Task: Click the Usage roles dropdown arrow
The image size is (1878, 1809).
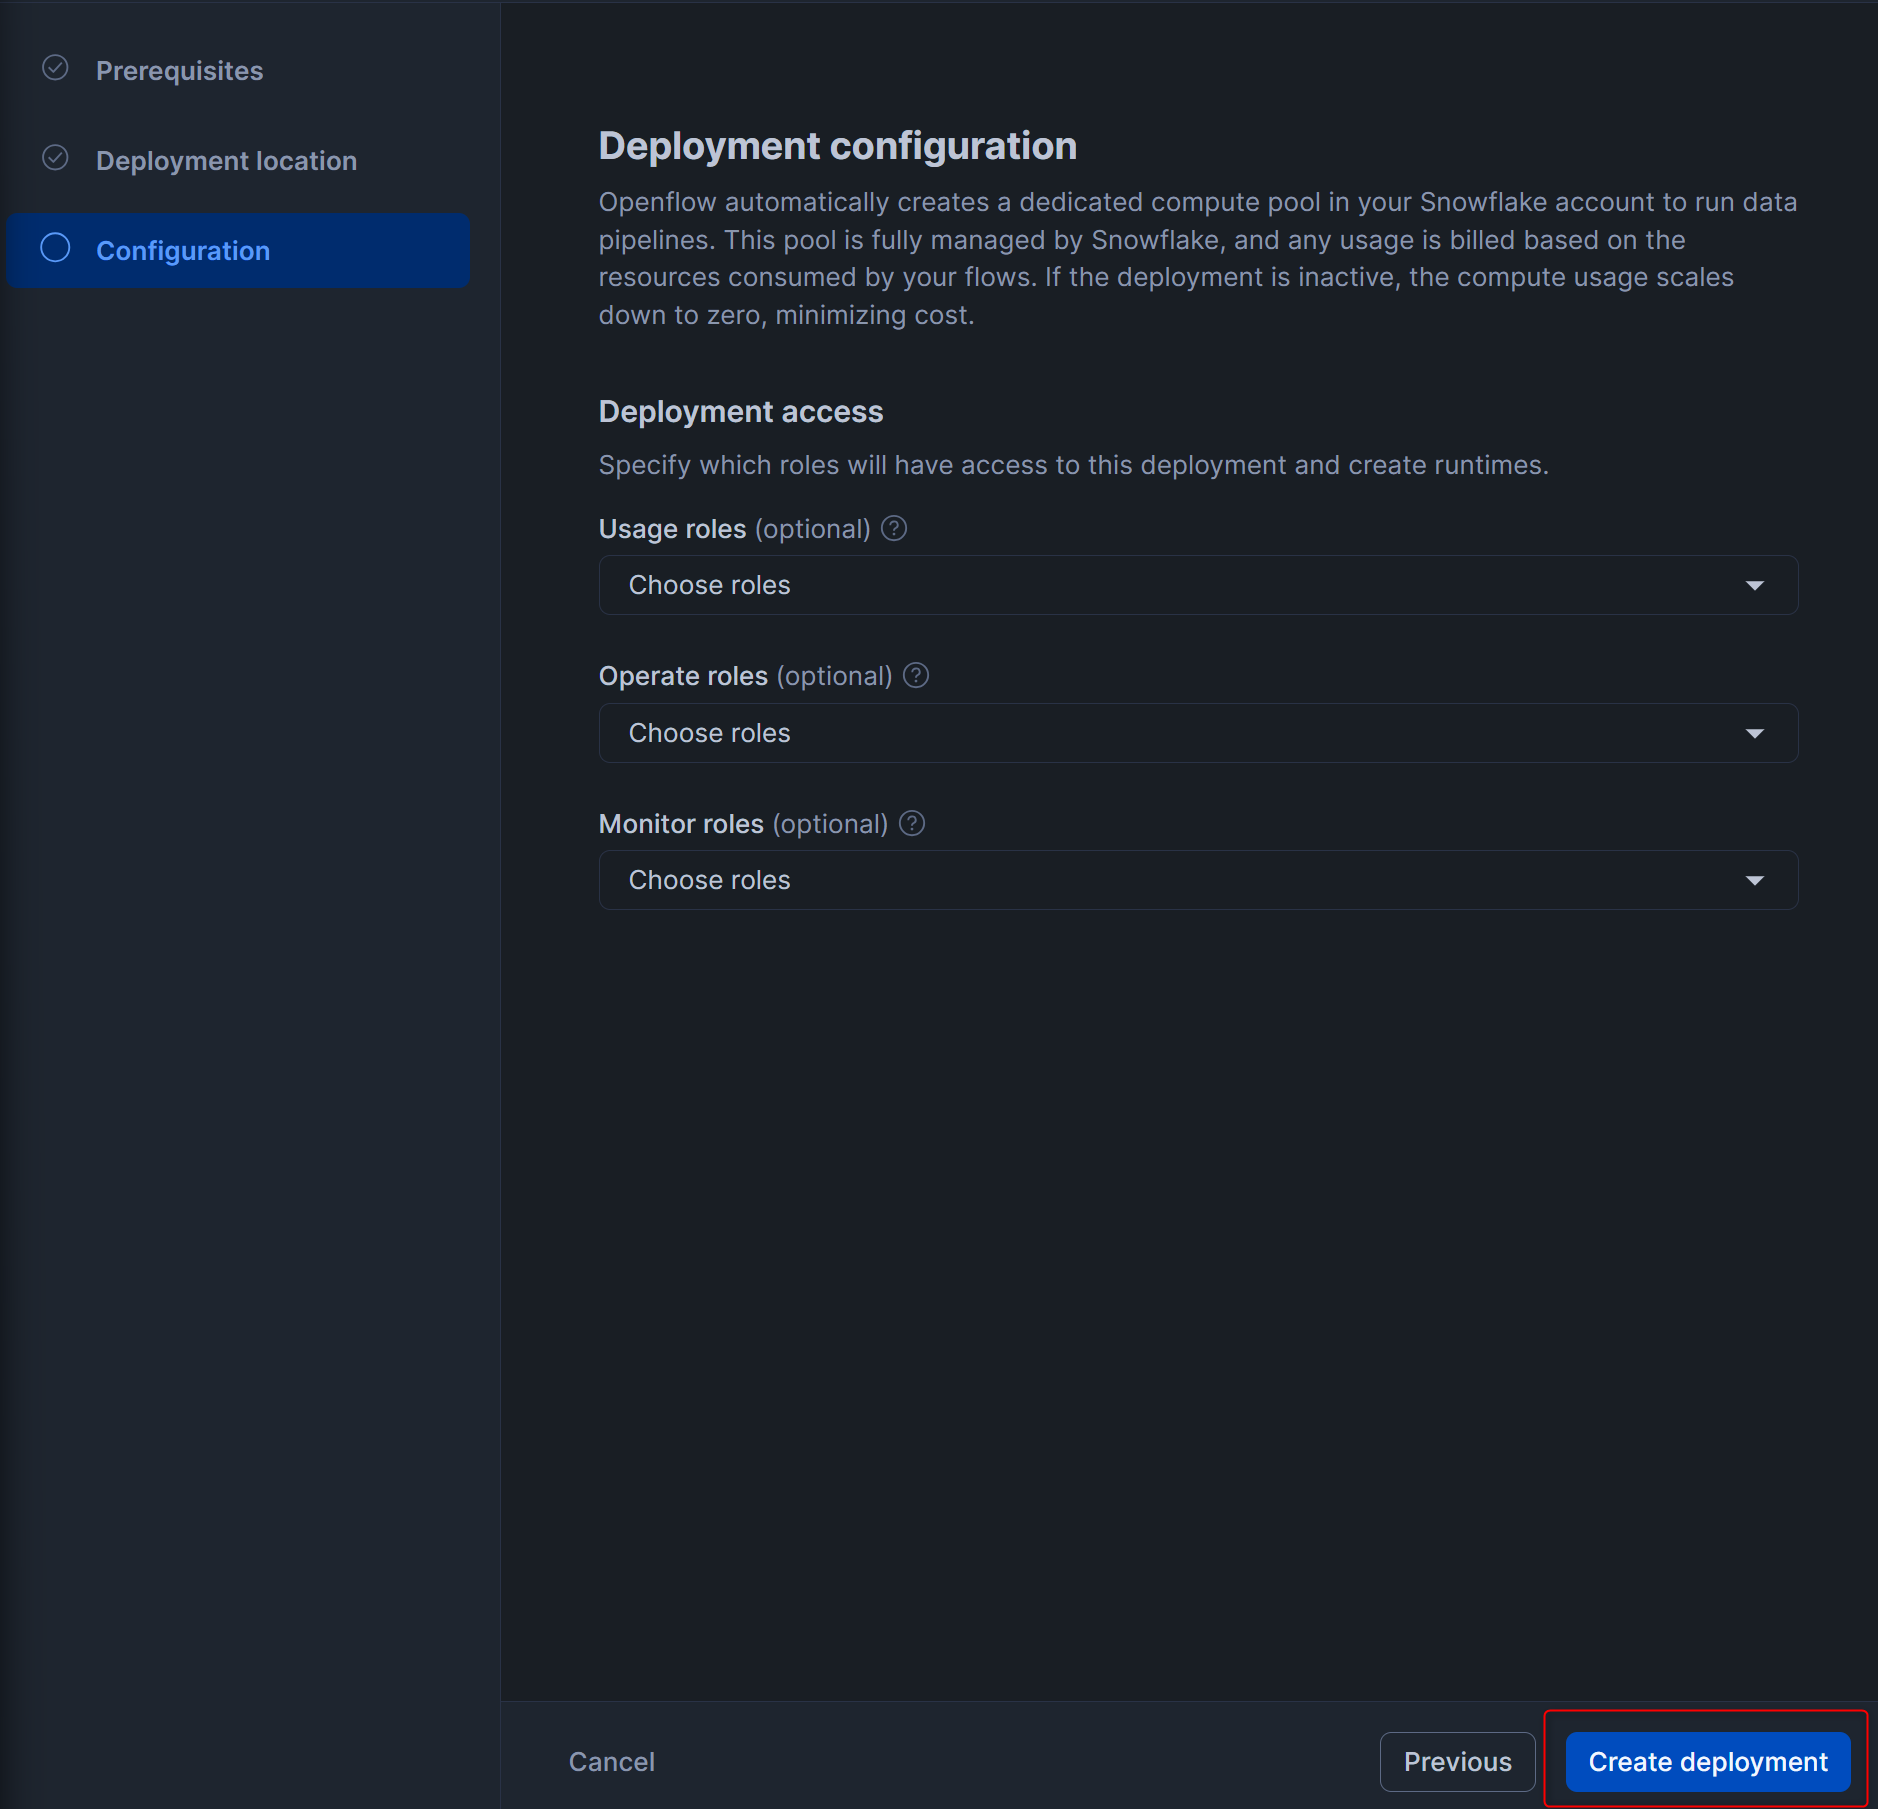Action: 1754,586
